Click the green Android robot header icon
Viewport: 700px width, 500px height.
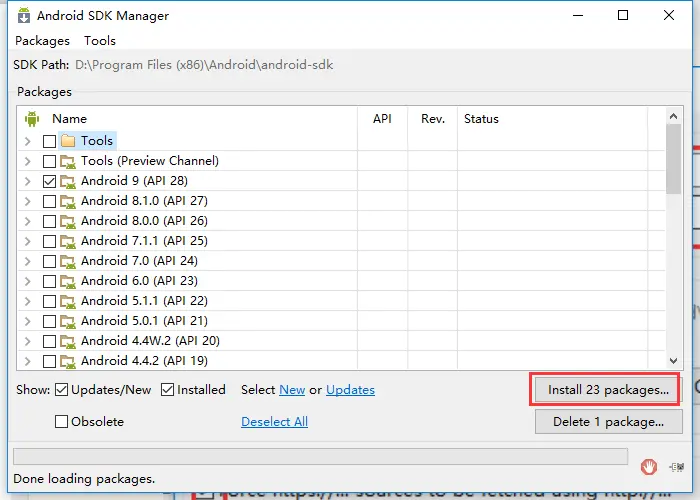[x=32, y=119]
